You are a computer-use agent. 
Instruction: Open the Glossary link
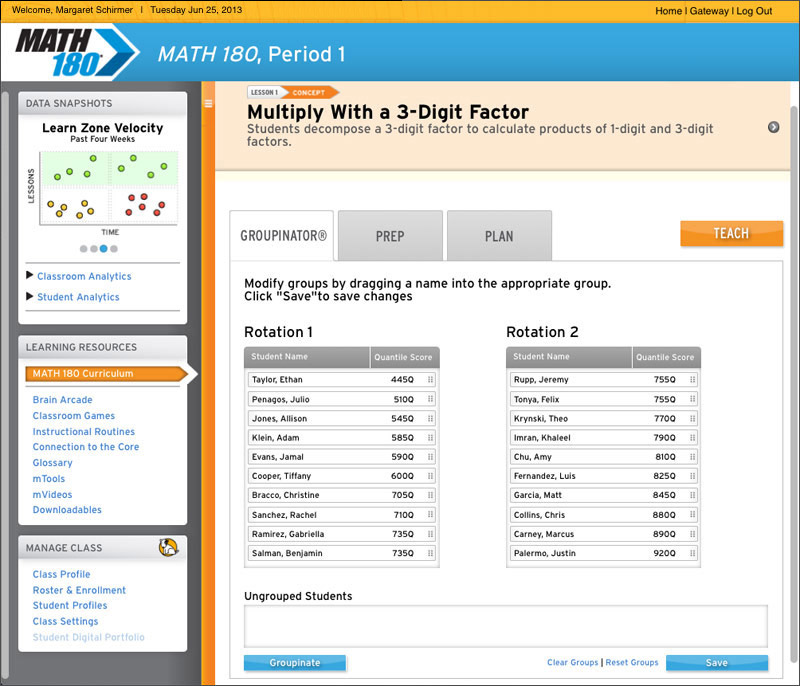pyautogui.click(x=53, y=463)
